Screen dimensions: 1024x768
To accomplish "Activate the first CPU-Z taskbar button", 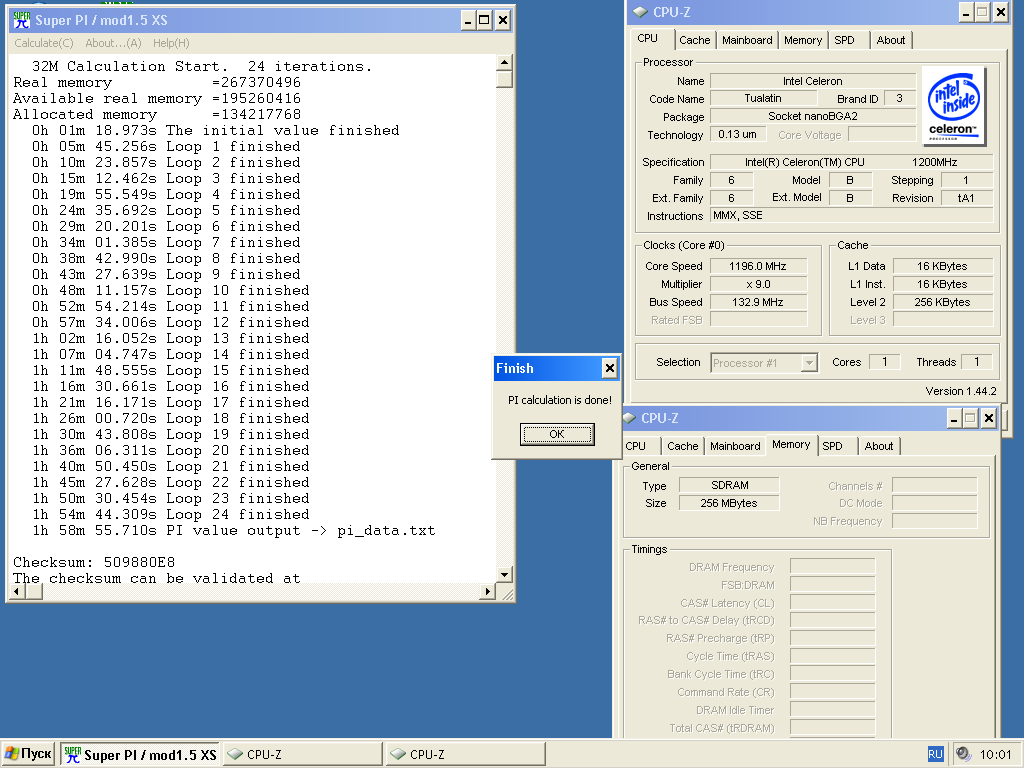I will pyautogui.click(x=303, y=754).
